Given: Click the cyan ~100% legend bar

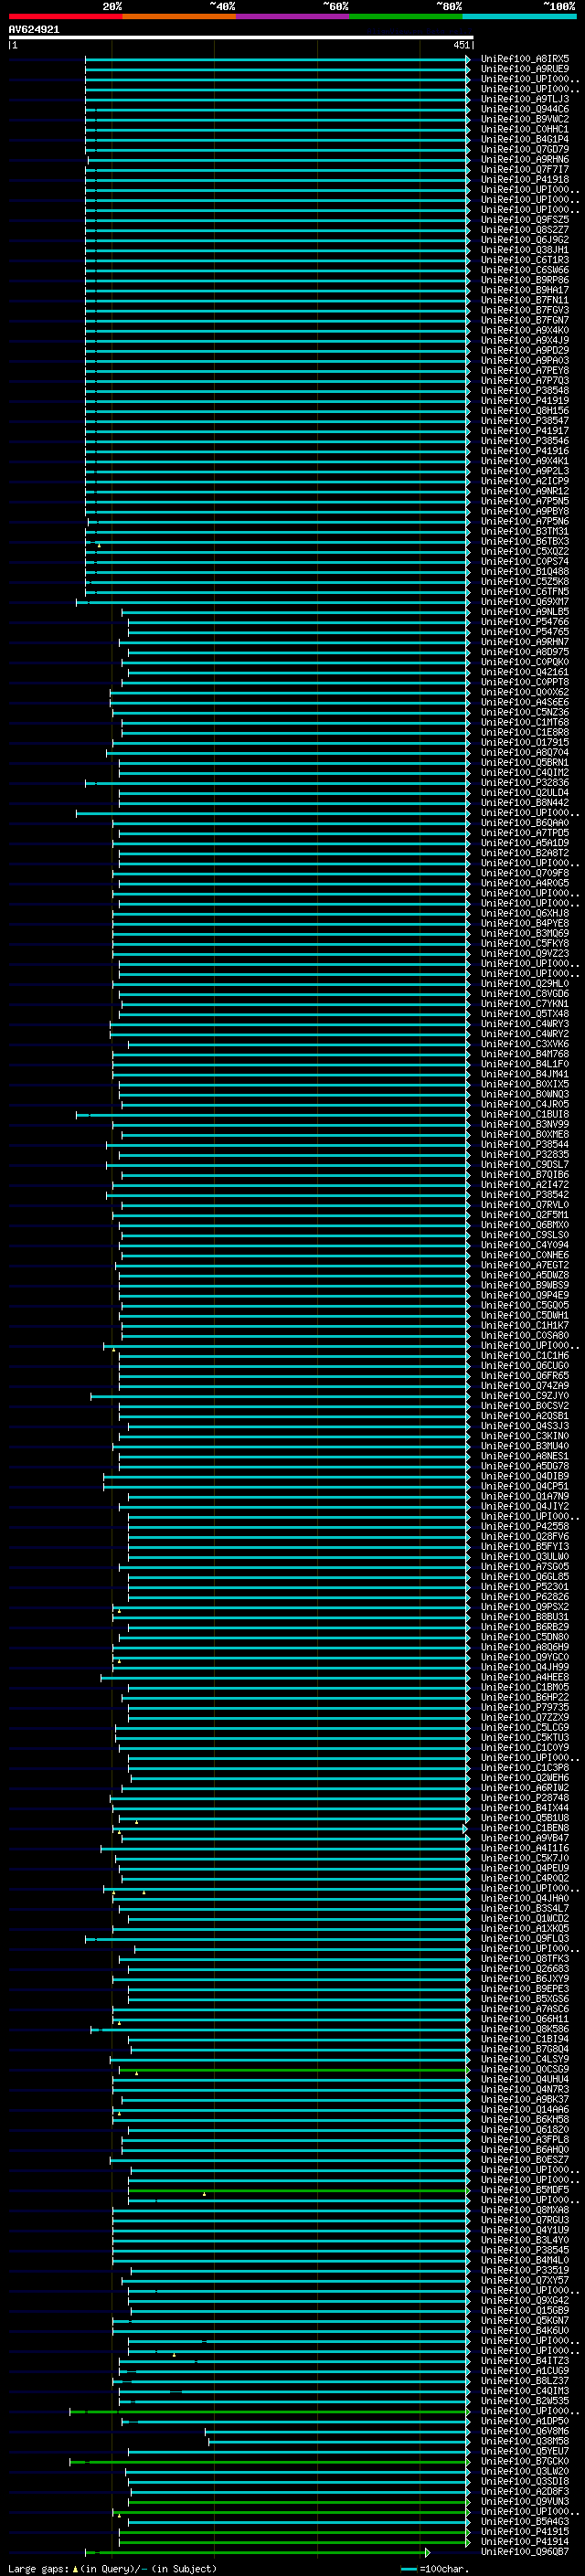Looking at the screenshot, I should tap(519, 16).
